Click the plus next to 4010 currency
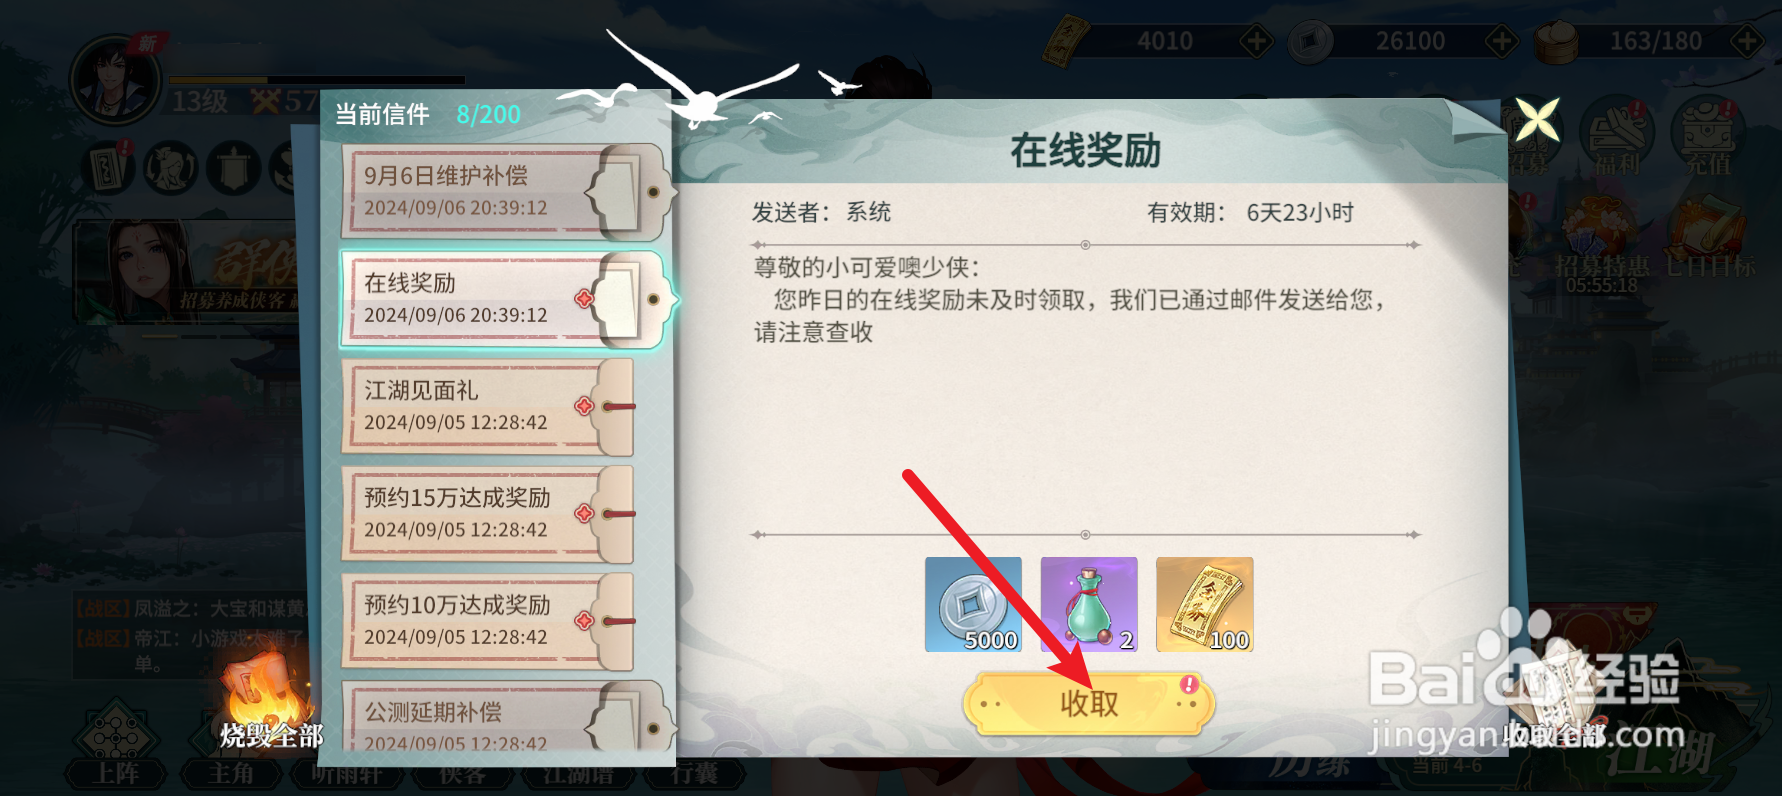Viewport: 1782px width, 796px height. pyautogui.click(x=1256, y=41)
